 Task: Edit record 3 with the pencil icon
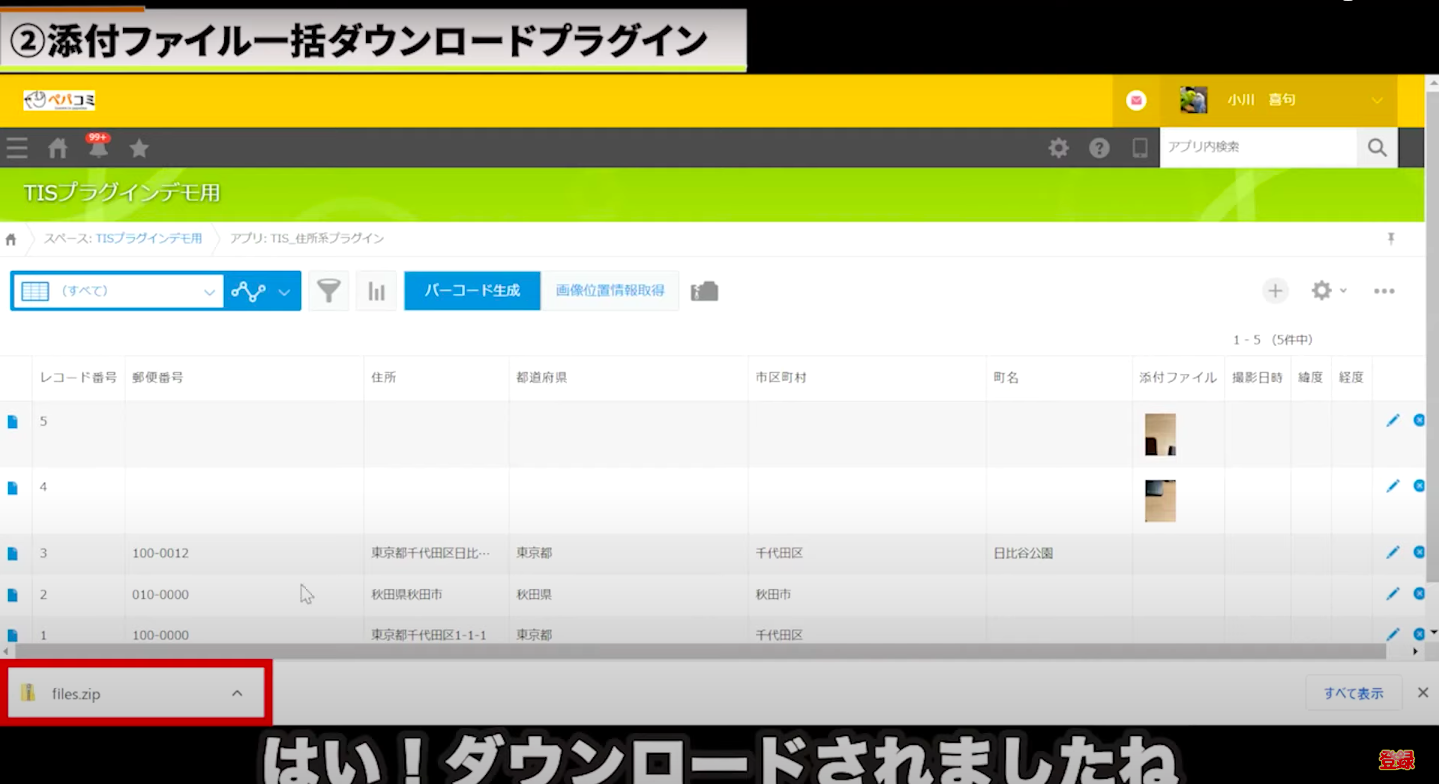click(1392, 551)
